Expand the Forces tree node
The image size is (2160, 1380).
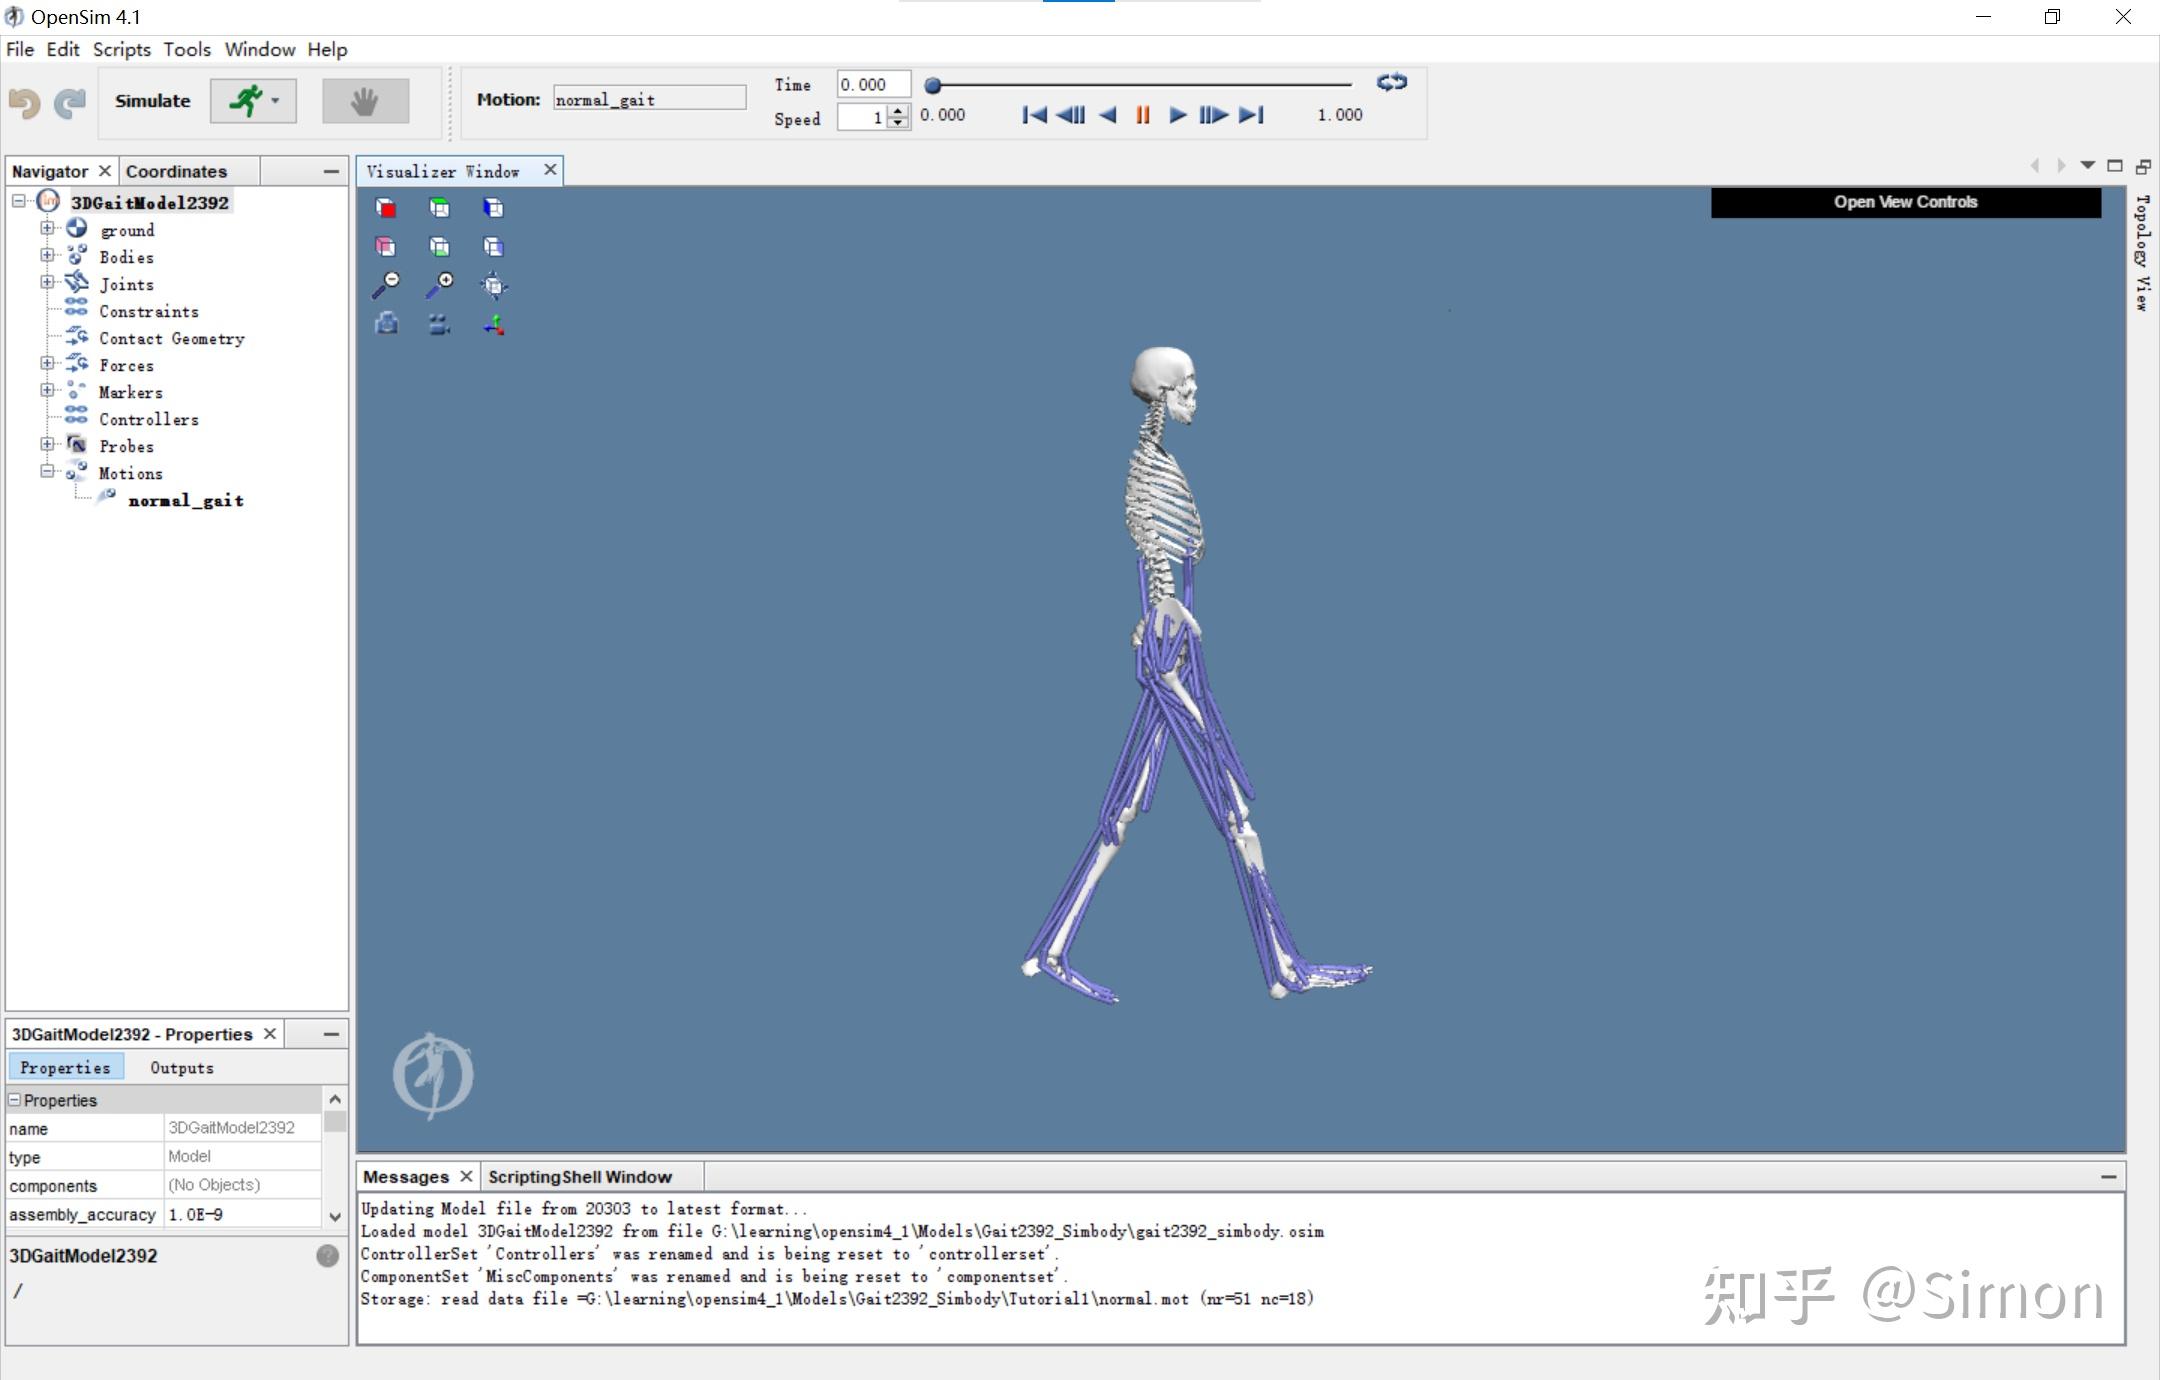(47, 364)
